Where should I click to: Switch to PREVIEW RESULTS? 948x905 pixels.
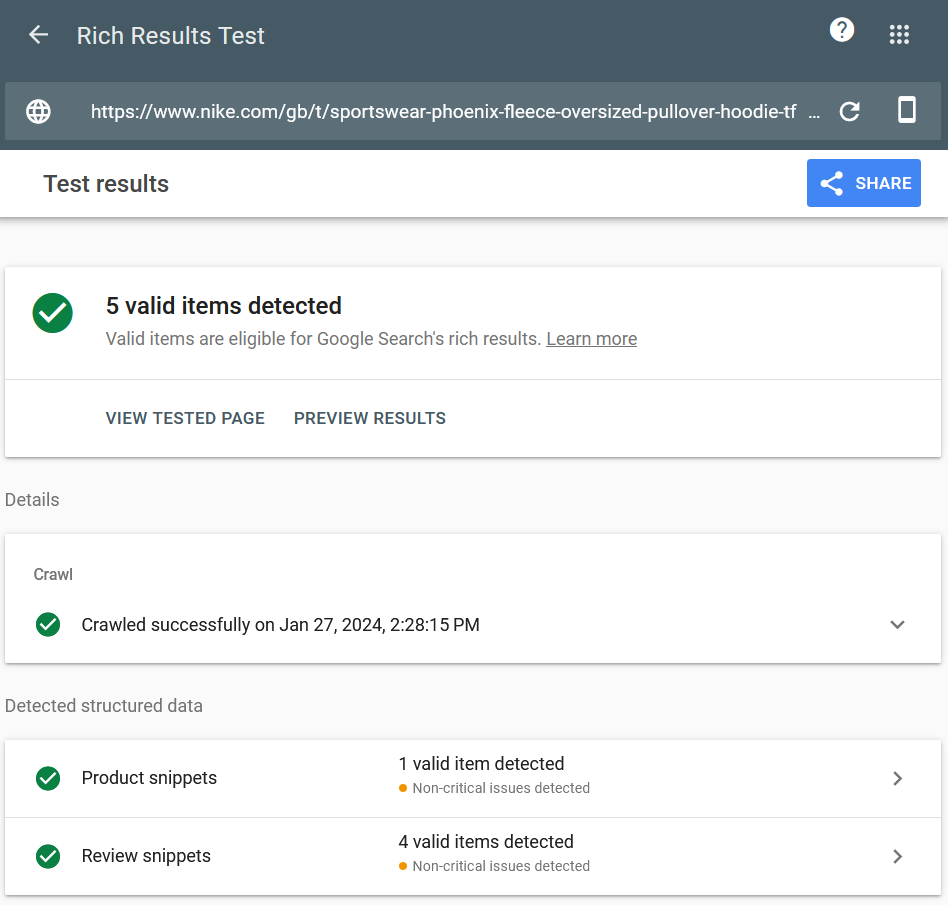click(x=369, y=418)
